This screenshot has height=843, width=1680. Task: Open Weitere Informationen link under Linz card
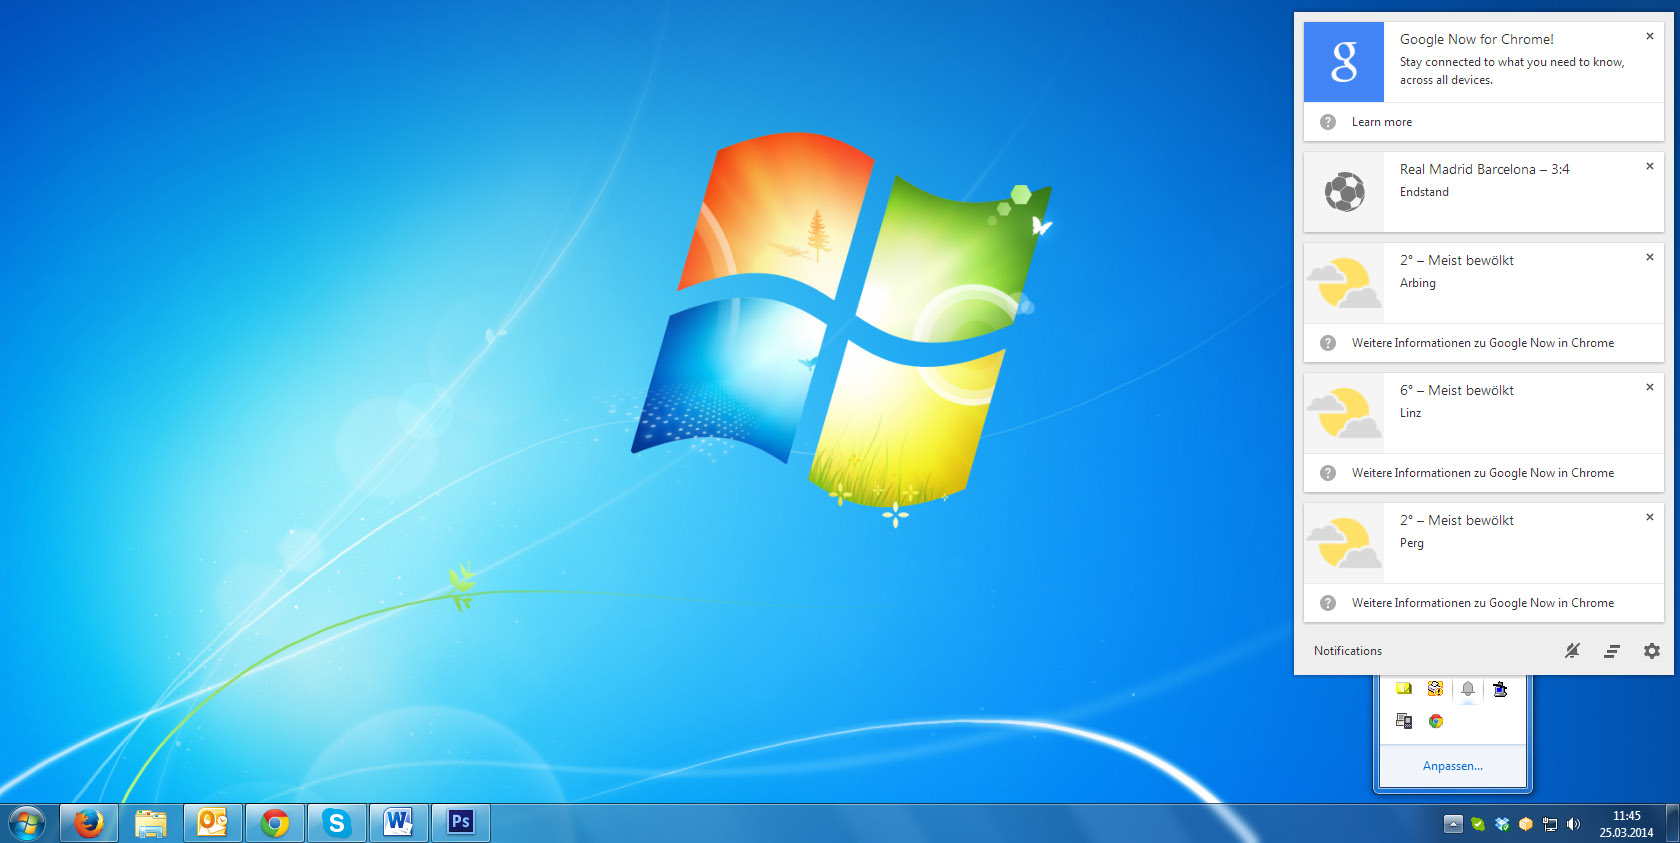[1483, 473]
